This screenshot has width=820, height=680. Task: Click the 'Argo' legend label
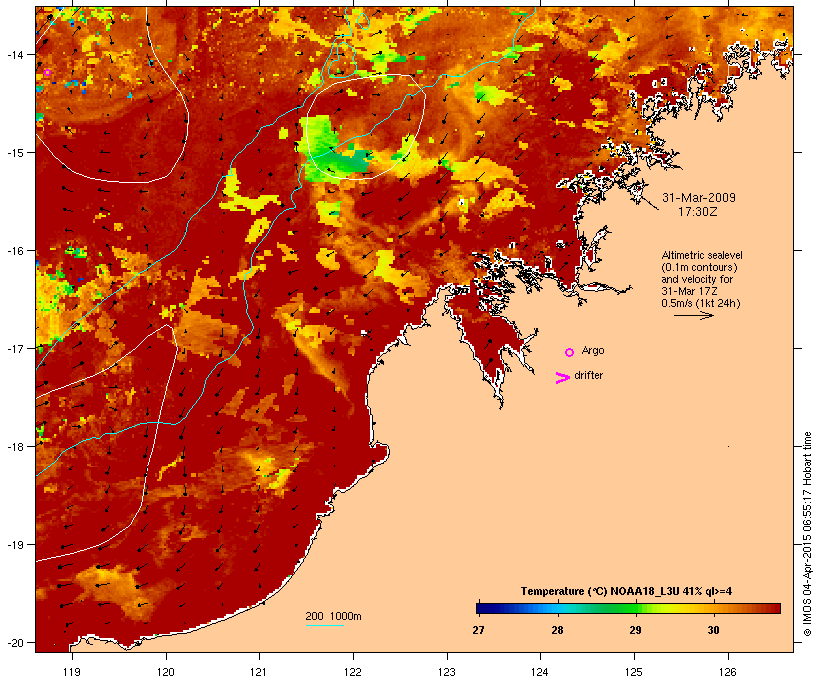[x=593, y=350]
